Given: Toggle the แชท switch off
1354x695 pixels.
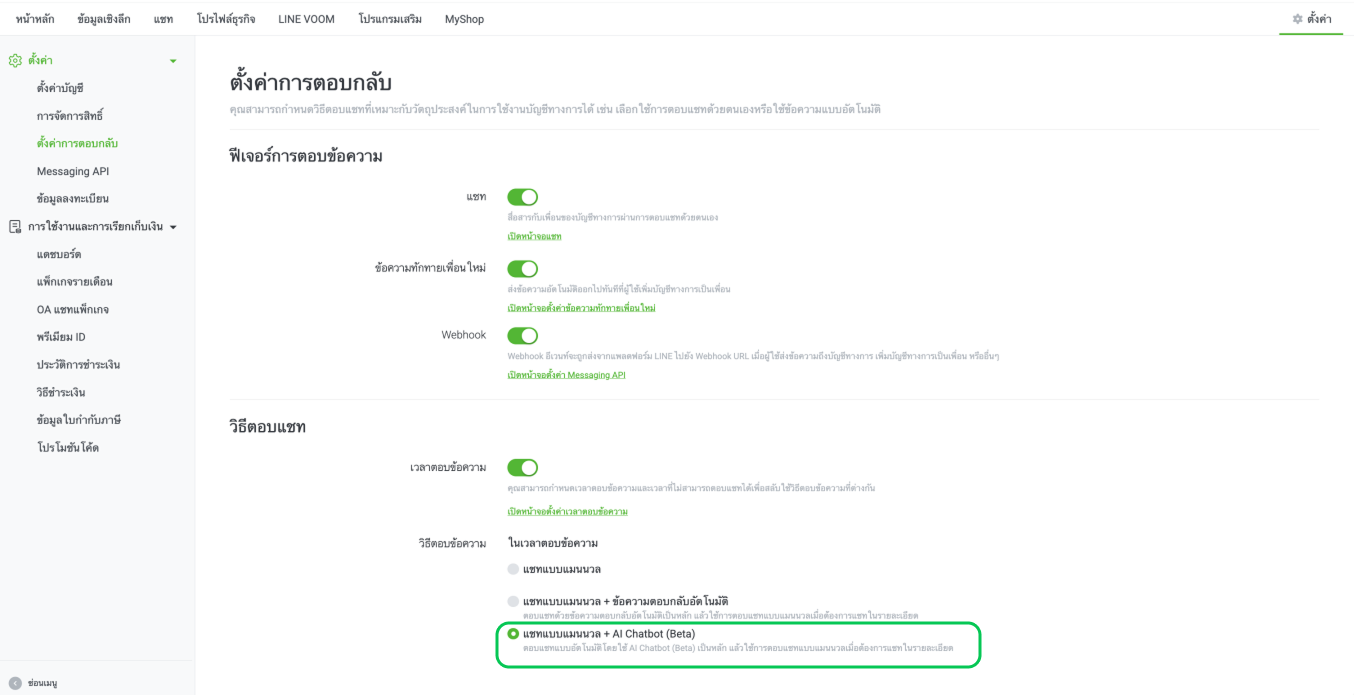Looking at the screenshot, I should [522, 197].
